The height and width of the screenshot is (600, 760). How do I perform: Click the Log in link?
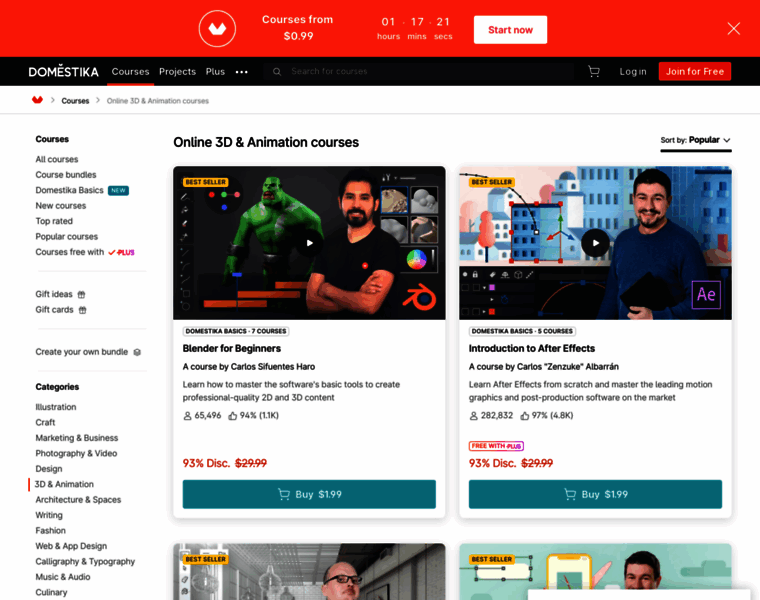point(633,72)
